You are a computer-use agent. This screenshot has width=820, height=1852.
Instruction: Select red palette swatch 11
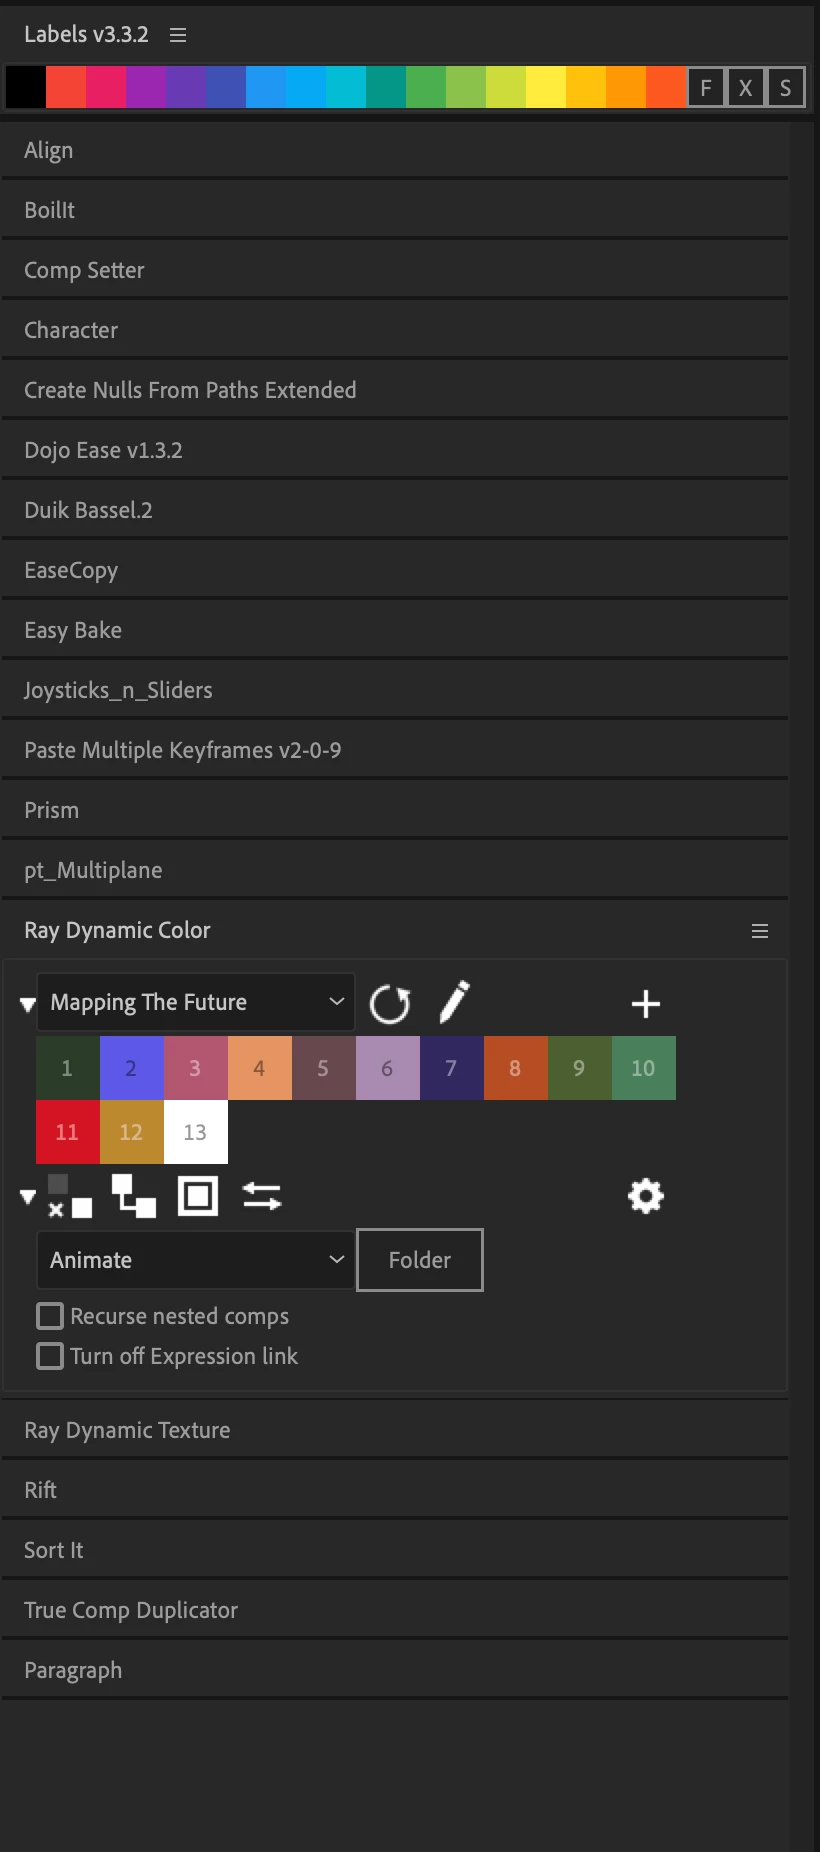[x=68, y=1132]
